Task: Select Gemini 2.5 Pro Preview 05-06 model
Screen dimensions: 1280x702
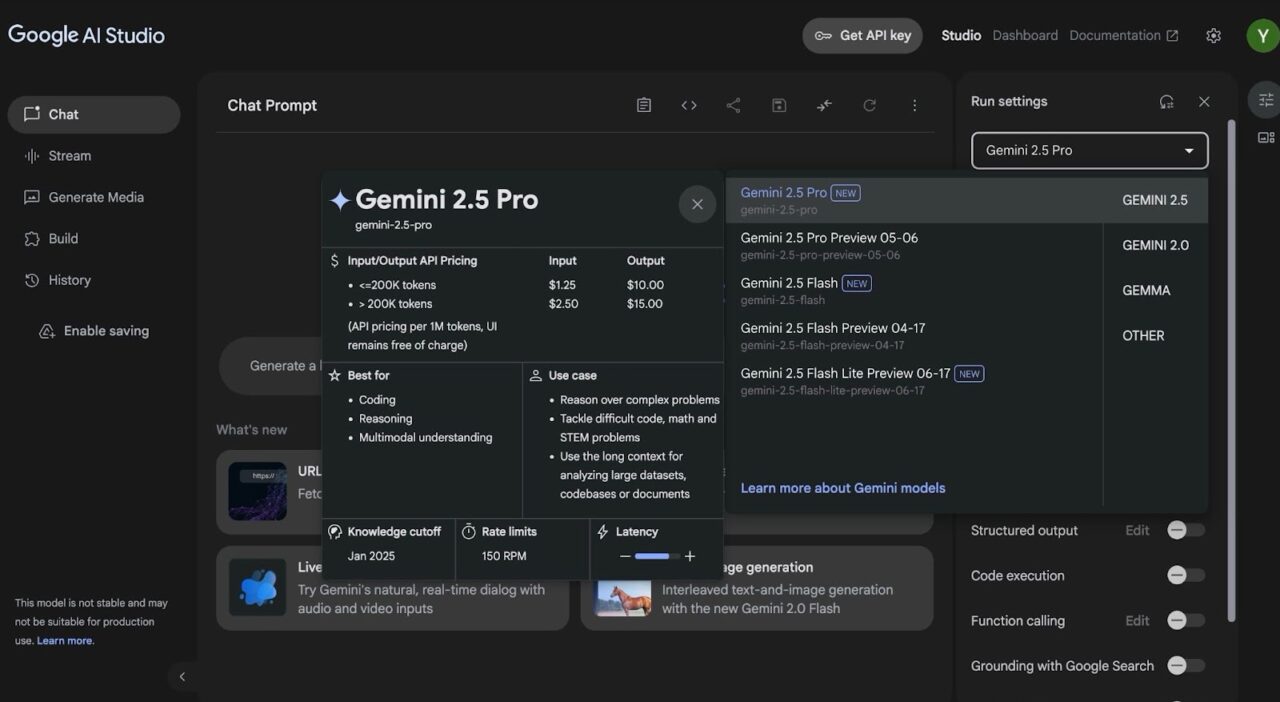Action: pos(914,245)
